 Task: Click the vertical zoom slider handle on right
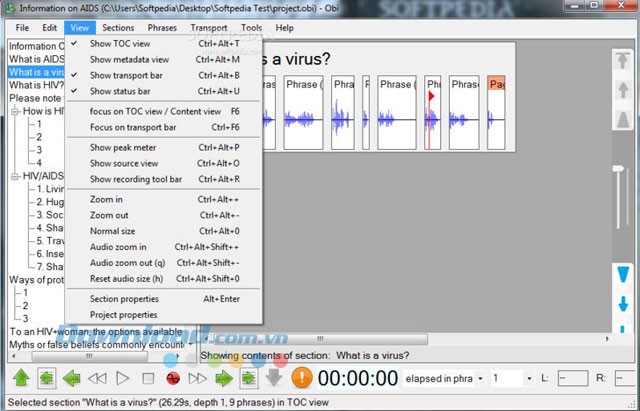click(x=620, y=168)
